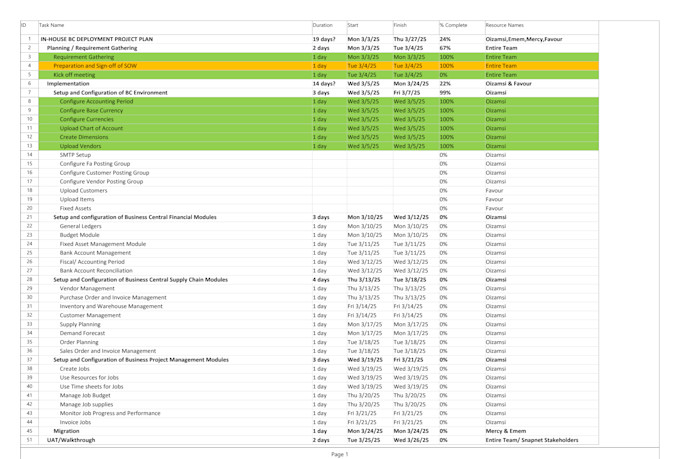Click Inventory and Warehouse Management task name

point(111,306)
